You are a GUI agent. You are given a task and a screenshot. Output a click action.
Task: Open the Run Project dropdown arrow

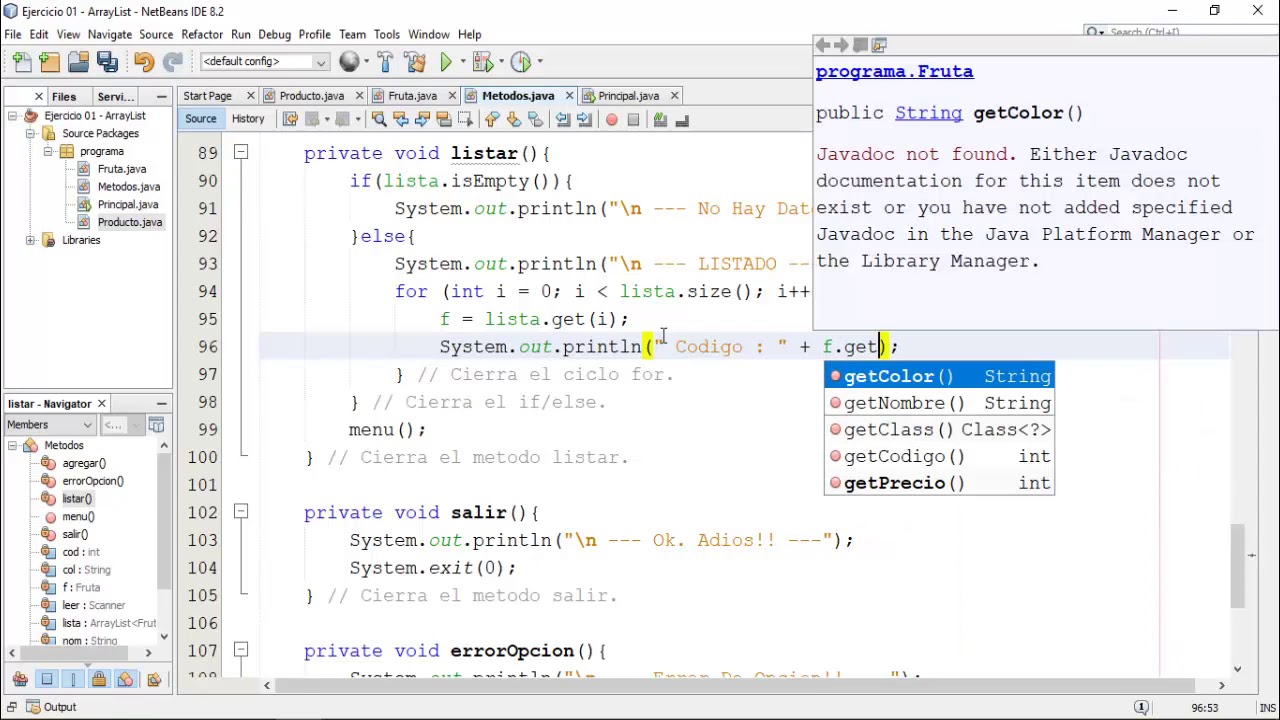coord(463,62)
